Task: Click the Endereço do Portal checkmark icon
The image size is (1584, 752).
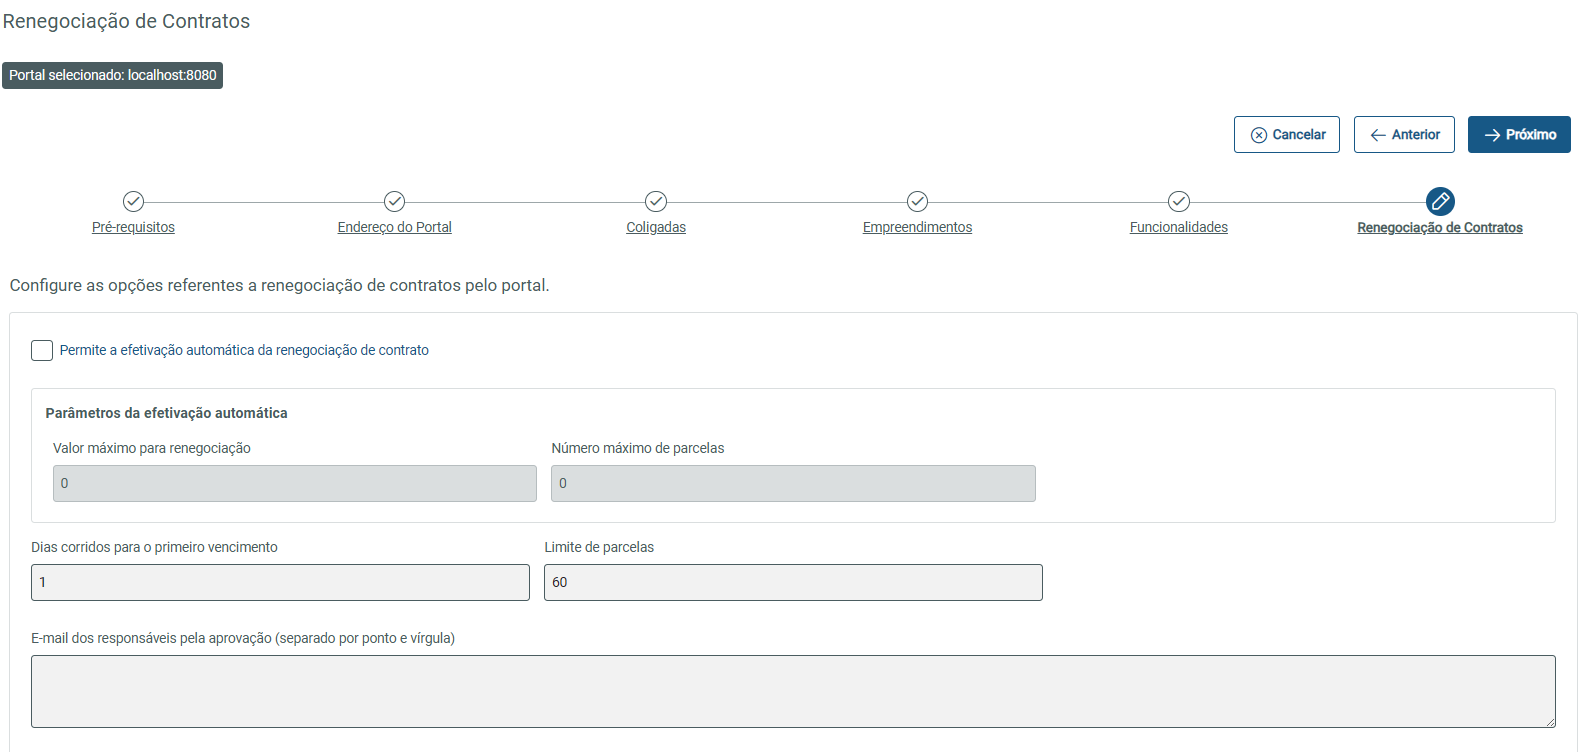Action: pyautogui.click(x=394, y=201)
